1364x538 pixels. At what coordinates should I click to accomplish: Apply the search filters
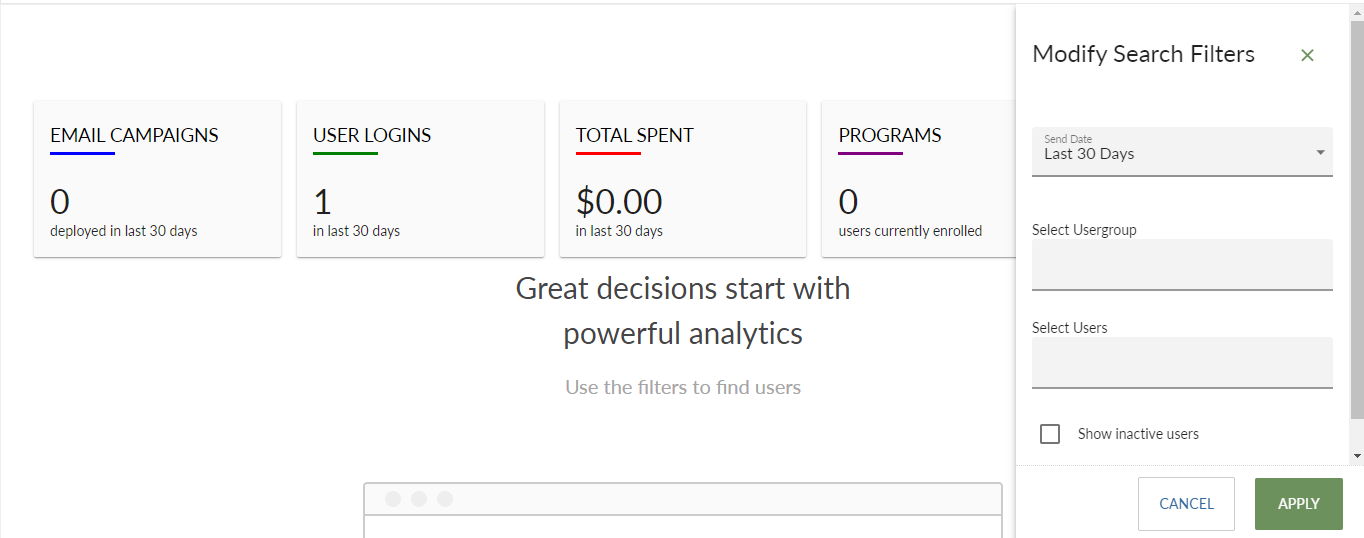point(1298,503)
